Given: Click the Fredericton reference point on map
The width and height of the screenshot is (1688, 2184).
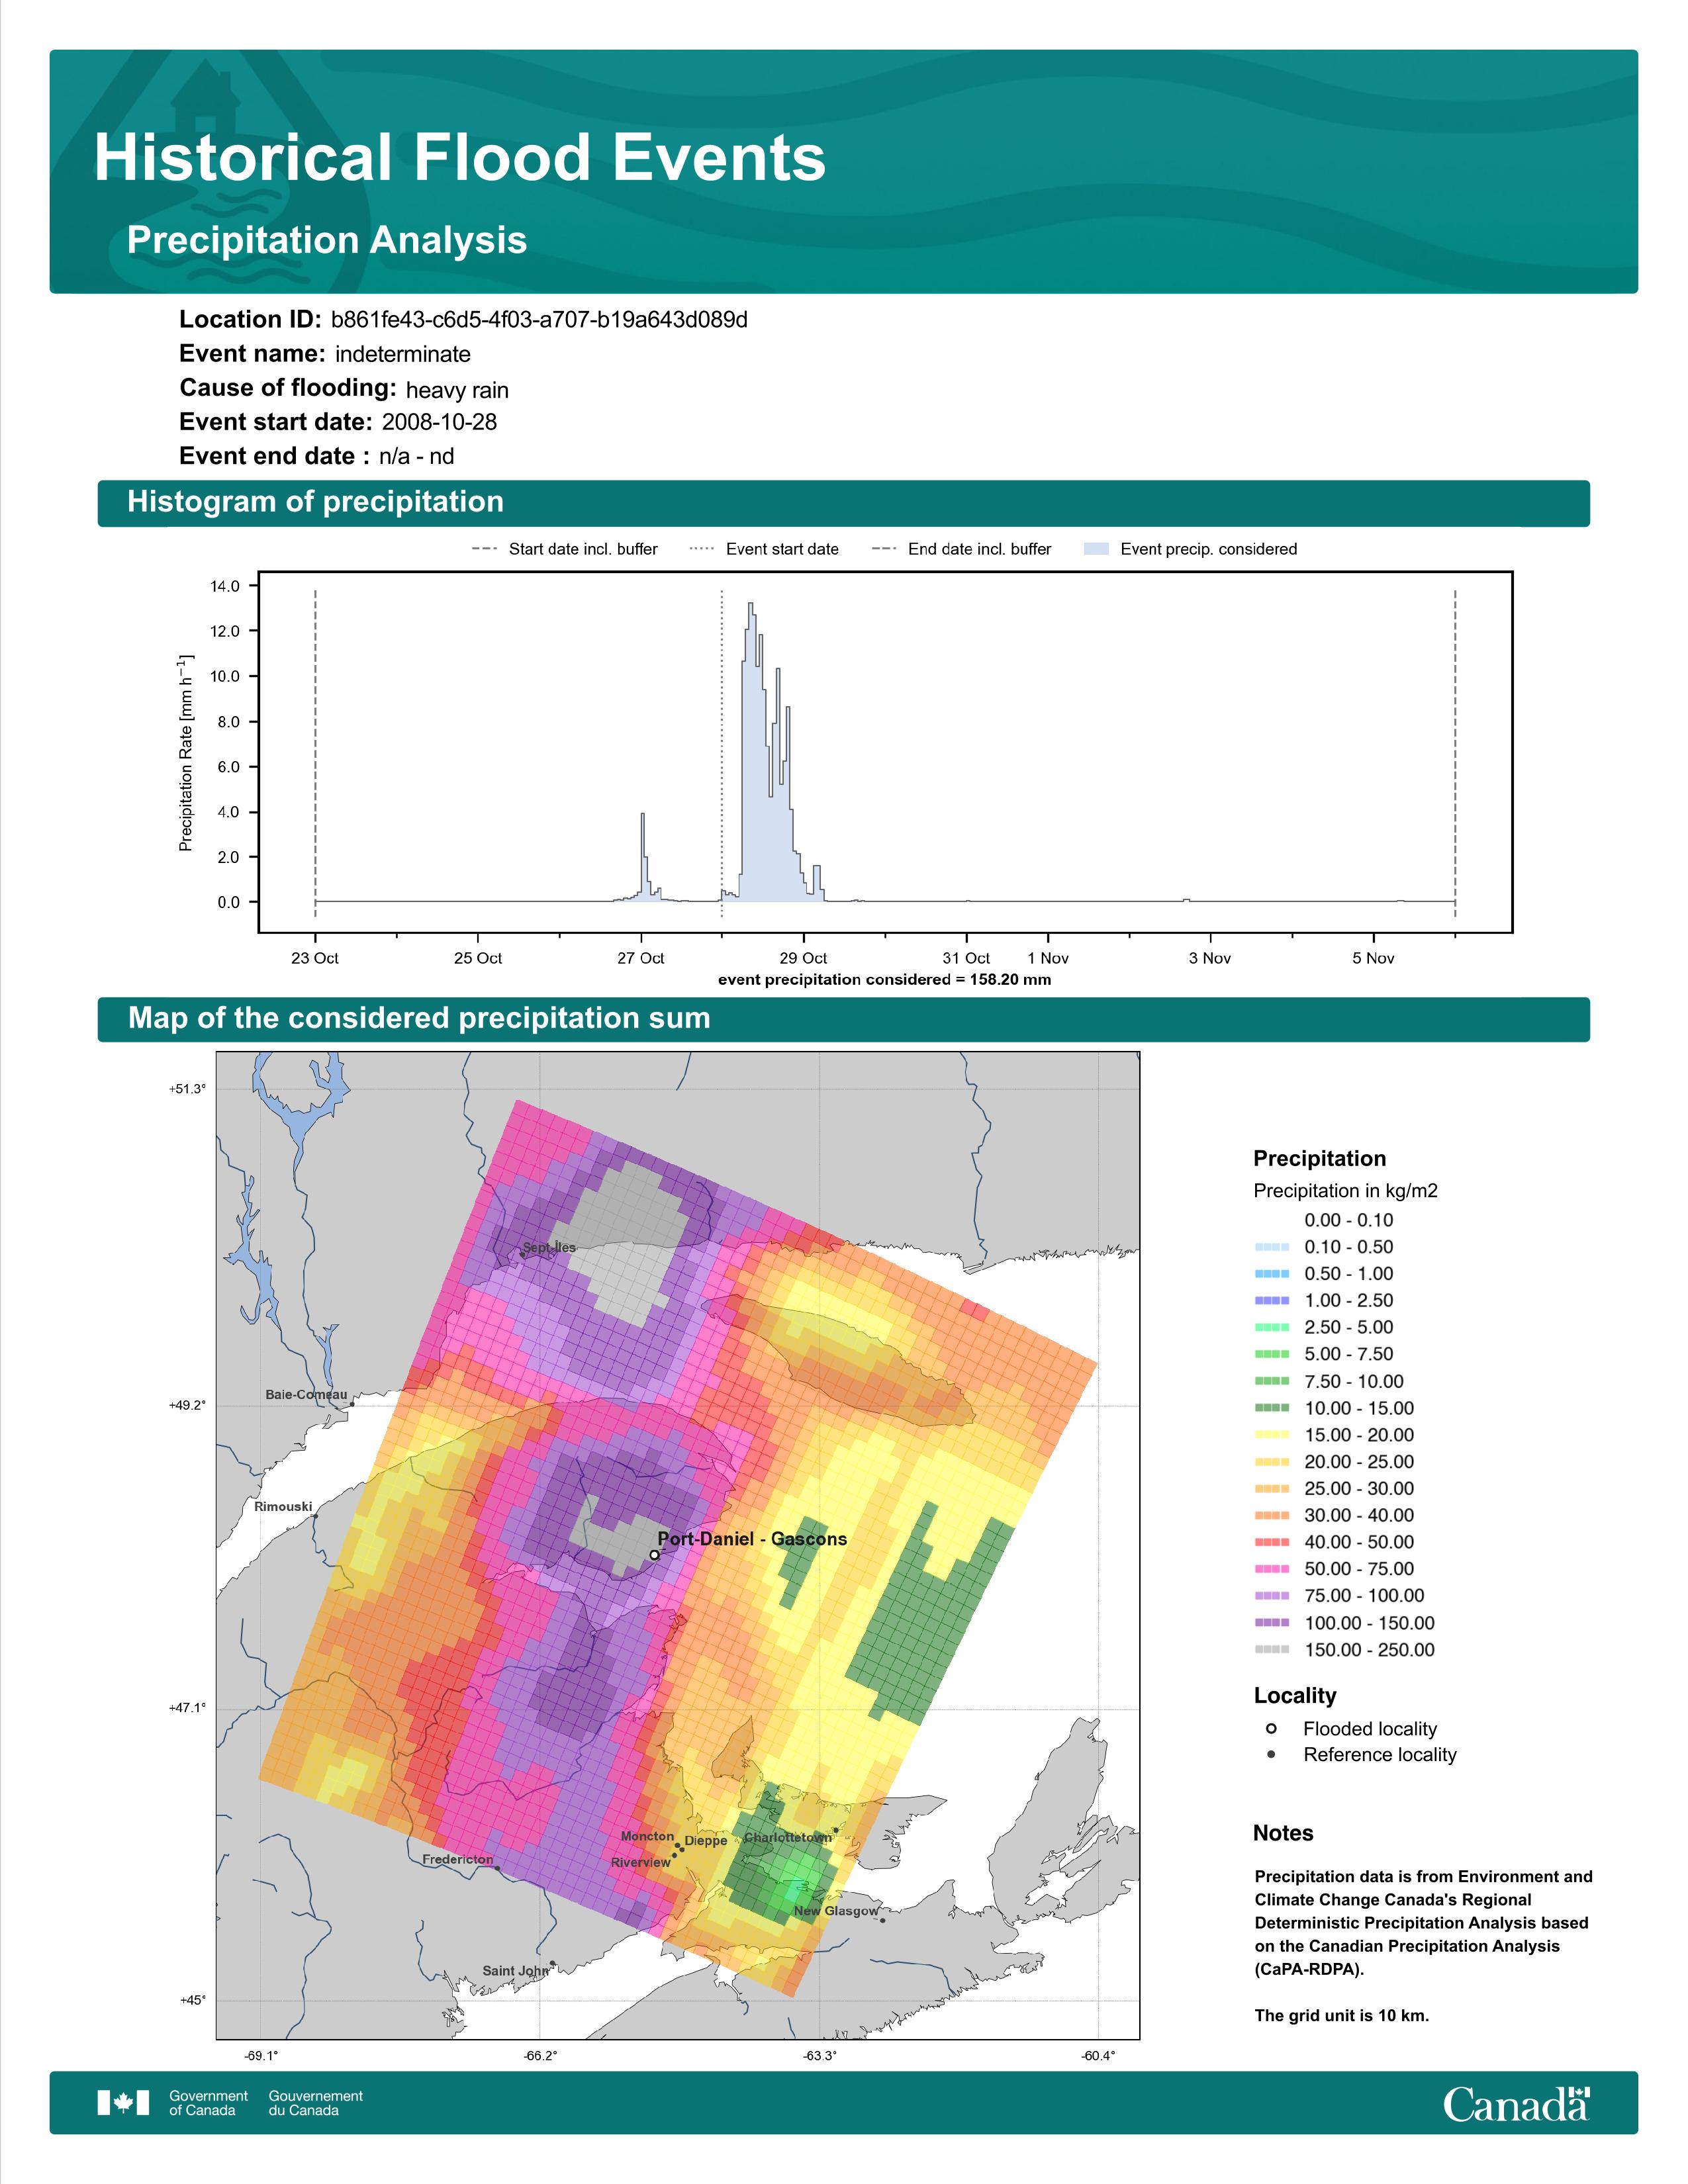Looking at the screenshot, I should click(x=497, y=1868).
